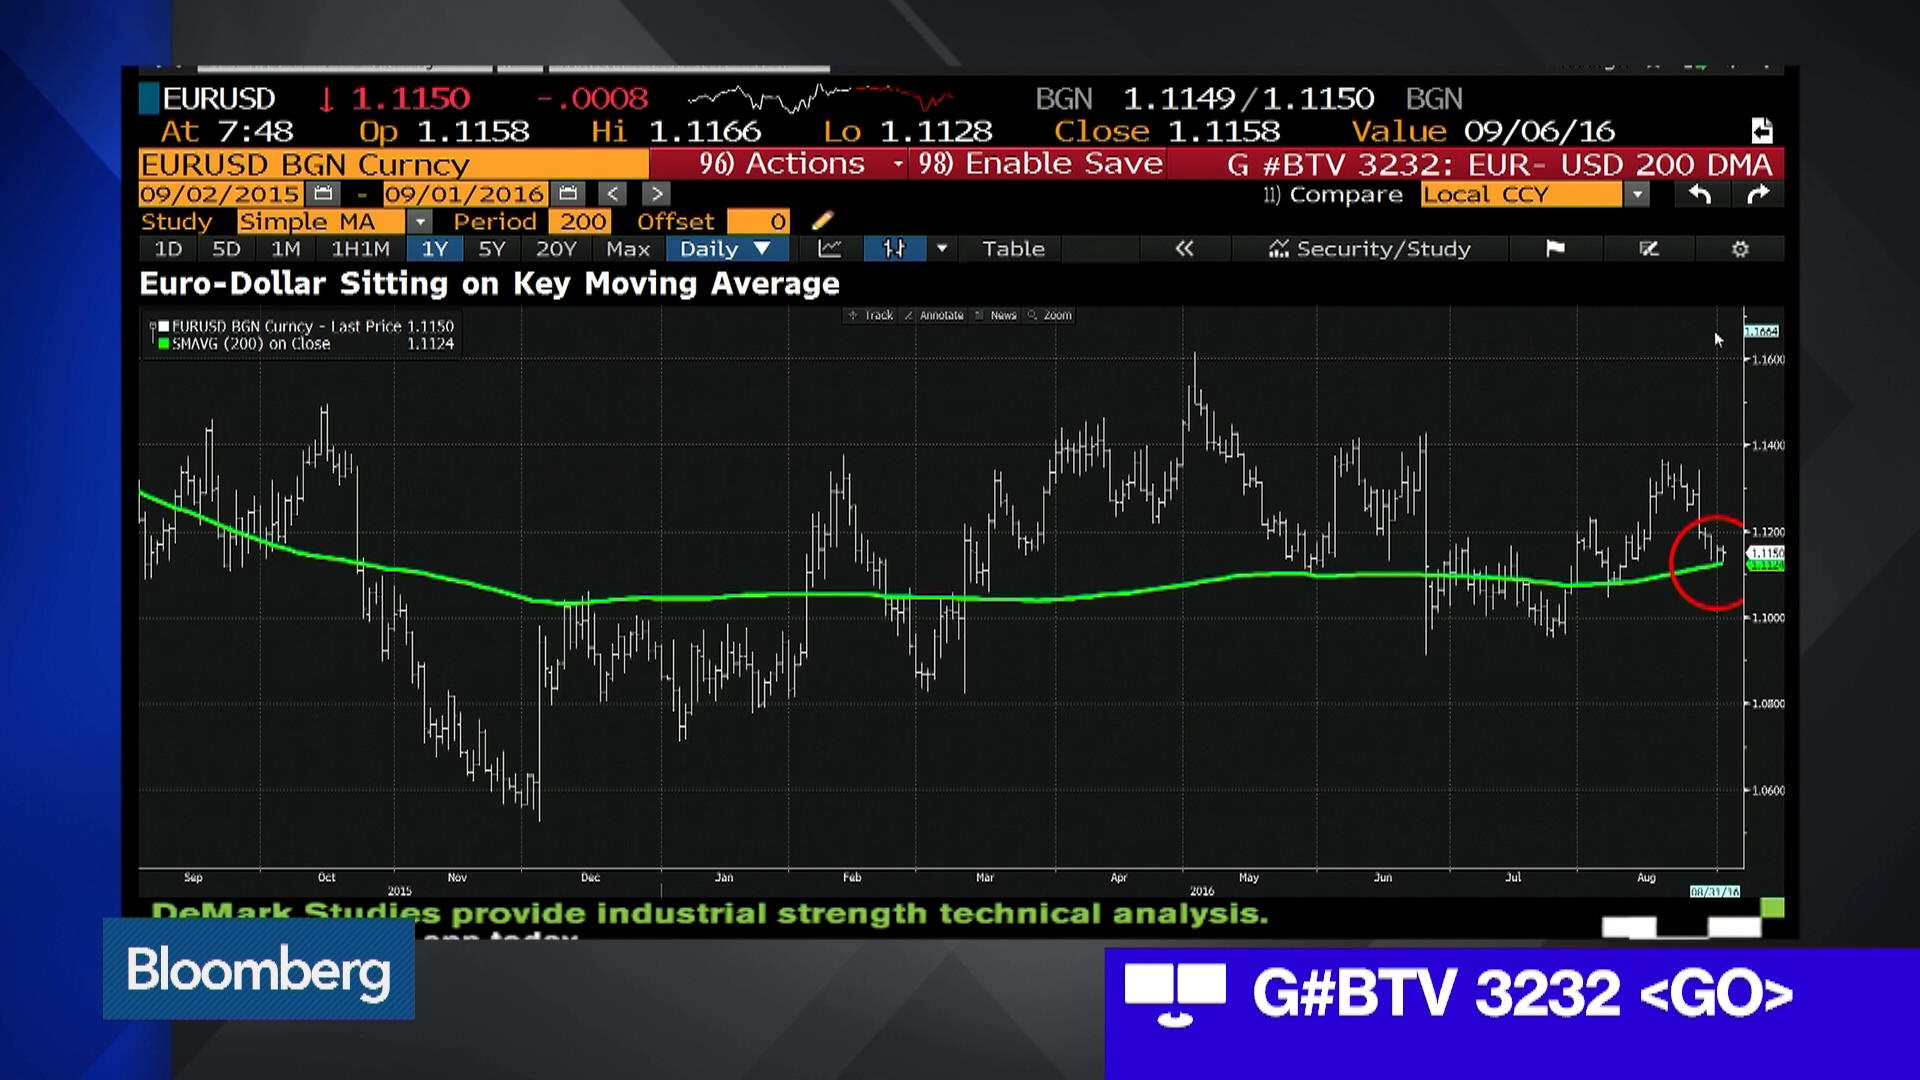Open chart settings gear icon
Screen dimensions: 1920x1080
1740,249
